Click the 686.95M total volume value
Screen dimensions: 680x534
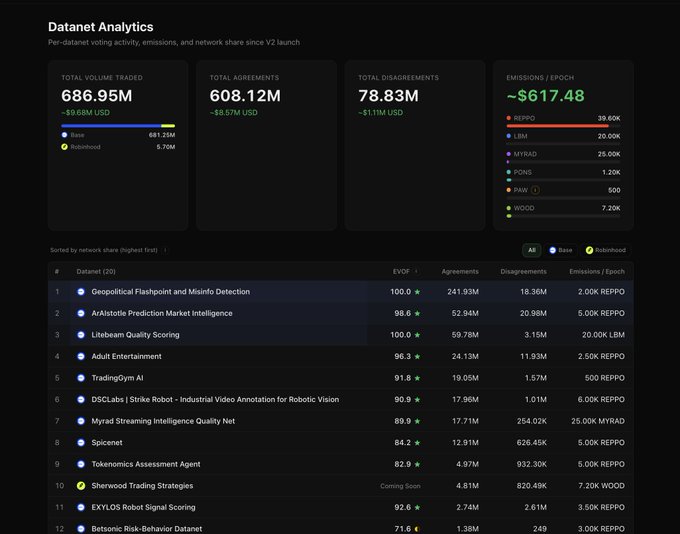pos(97,95)
